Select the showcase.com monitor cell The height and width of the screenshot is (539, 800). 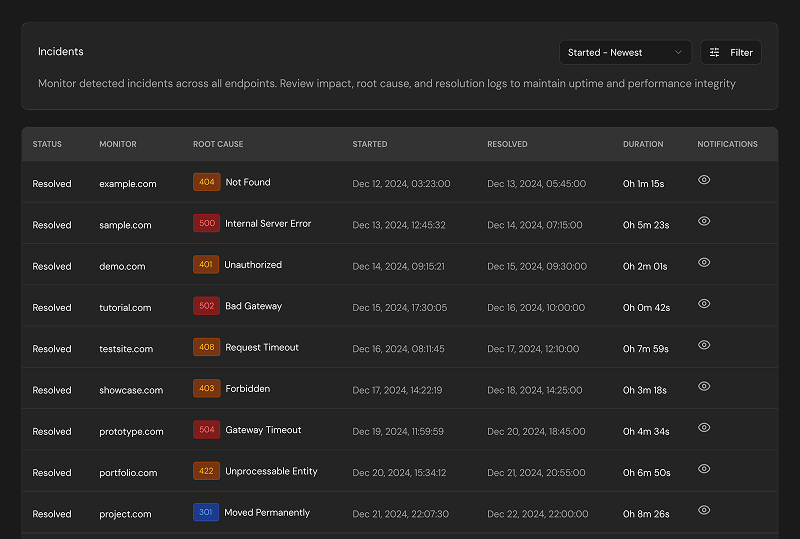(131, 390)
